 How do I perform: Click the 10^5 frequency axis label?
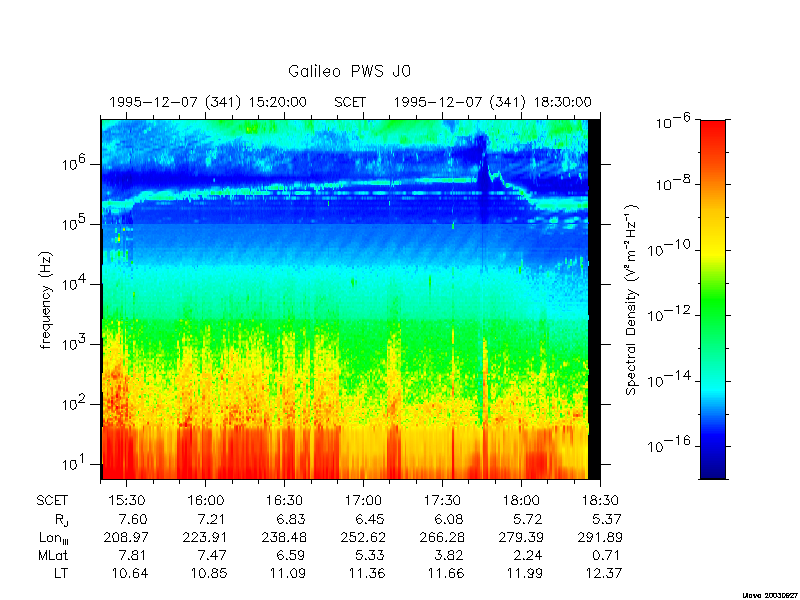(x=75, y=223)
